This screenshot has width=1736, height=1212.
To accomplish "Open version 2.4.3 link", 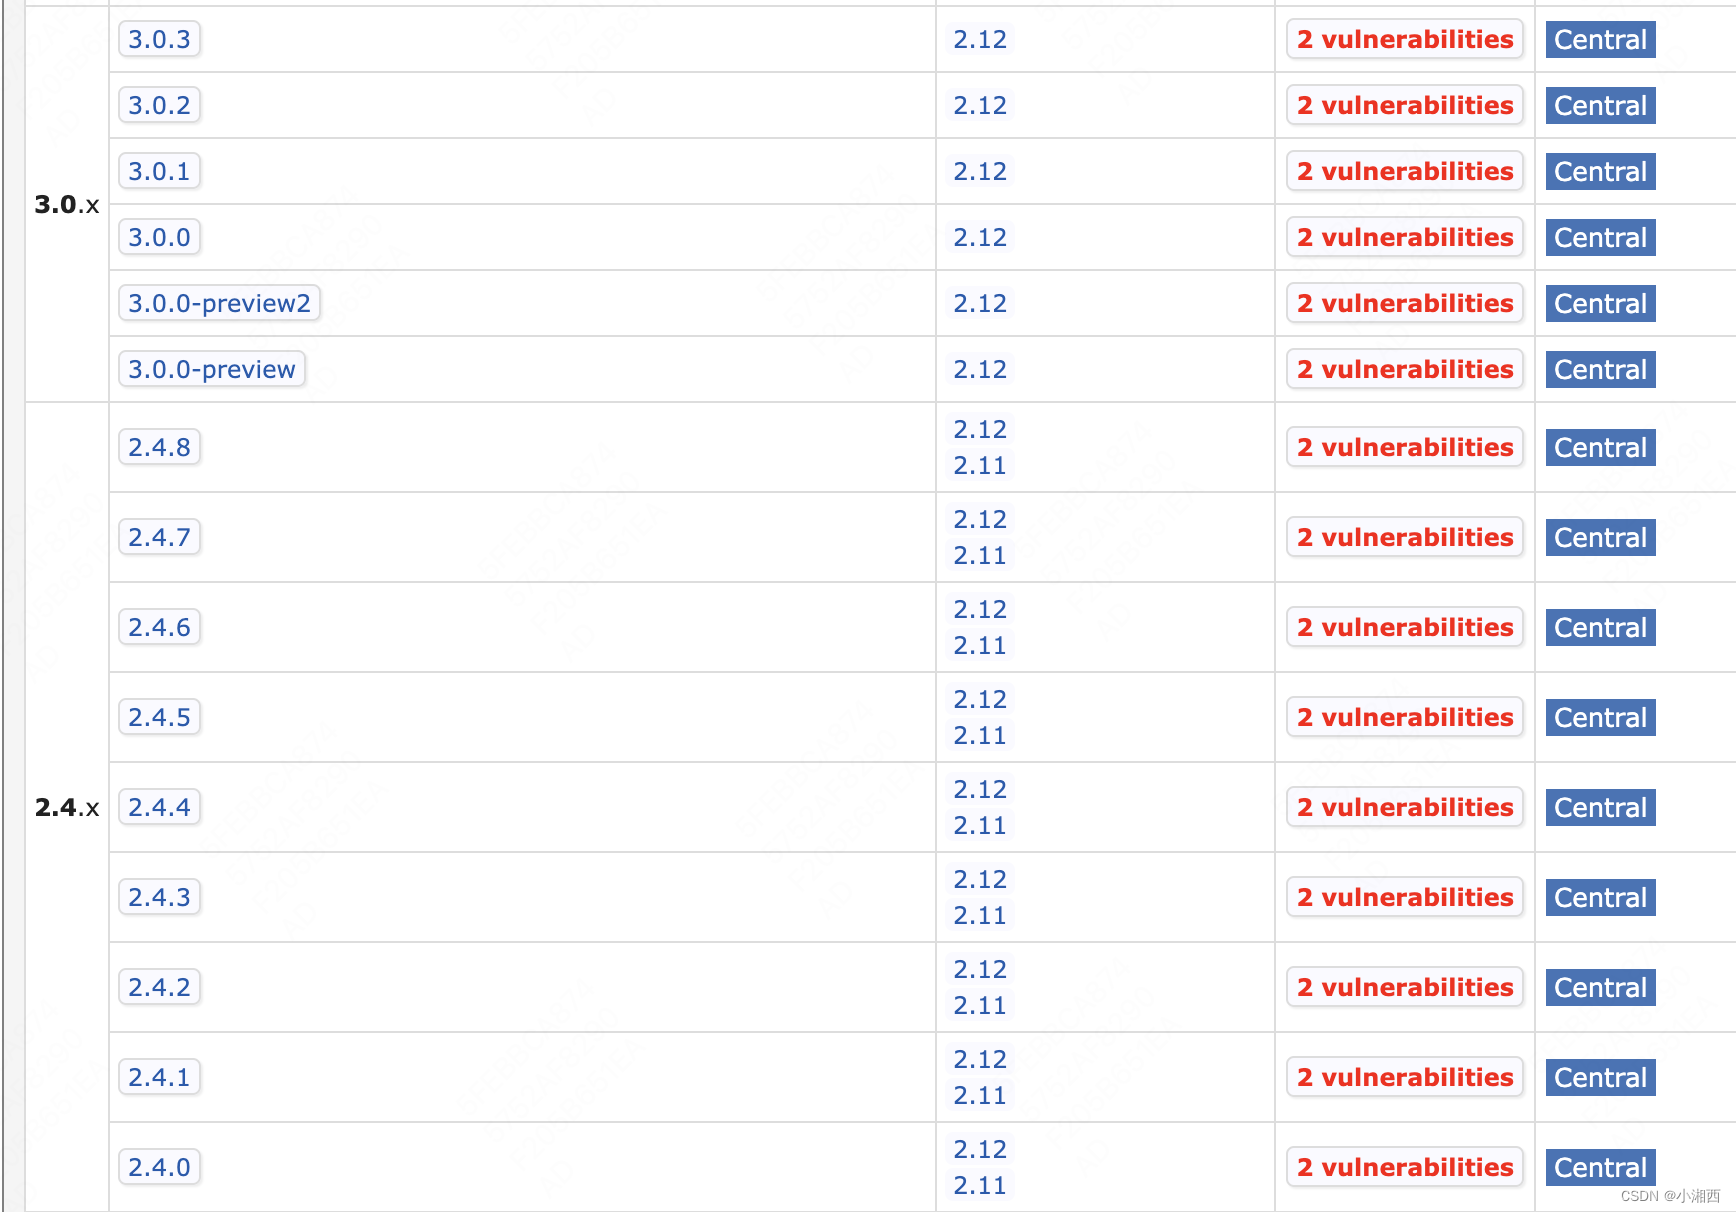I will [159, 897].
